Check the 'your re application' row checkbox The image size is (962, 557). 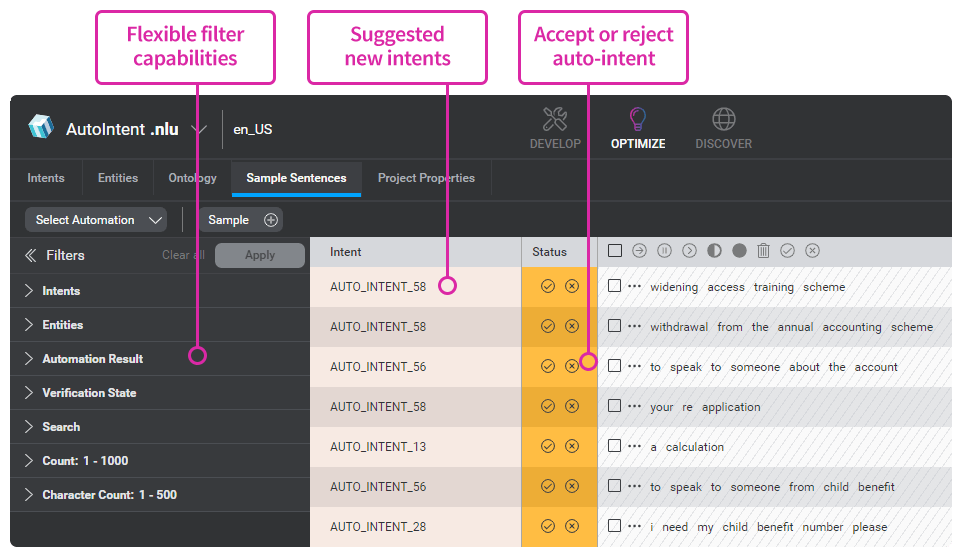(614, 405)
